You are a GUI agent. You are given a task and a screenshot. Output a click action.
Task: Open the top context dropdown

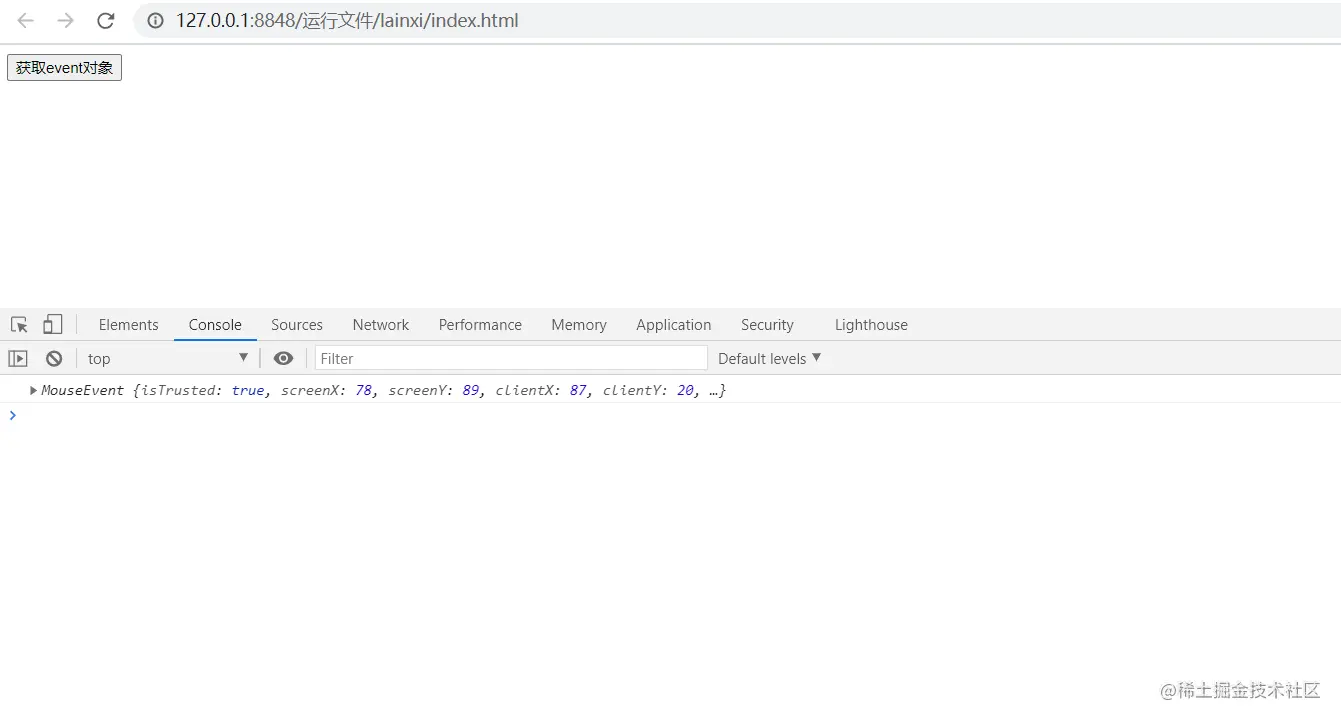168,358
